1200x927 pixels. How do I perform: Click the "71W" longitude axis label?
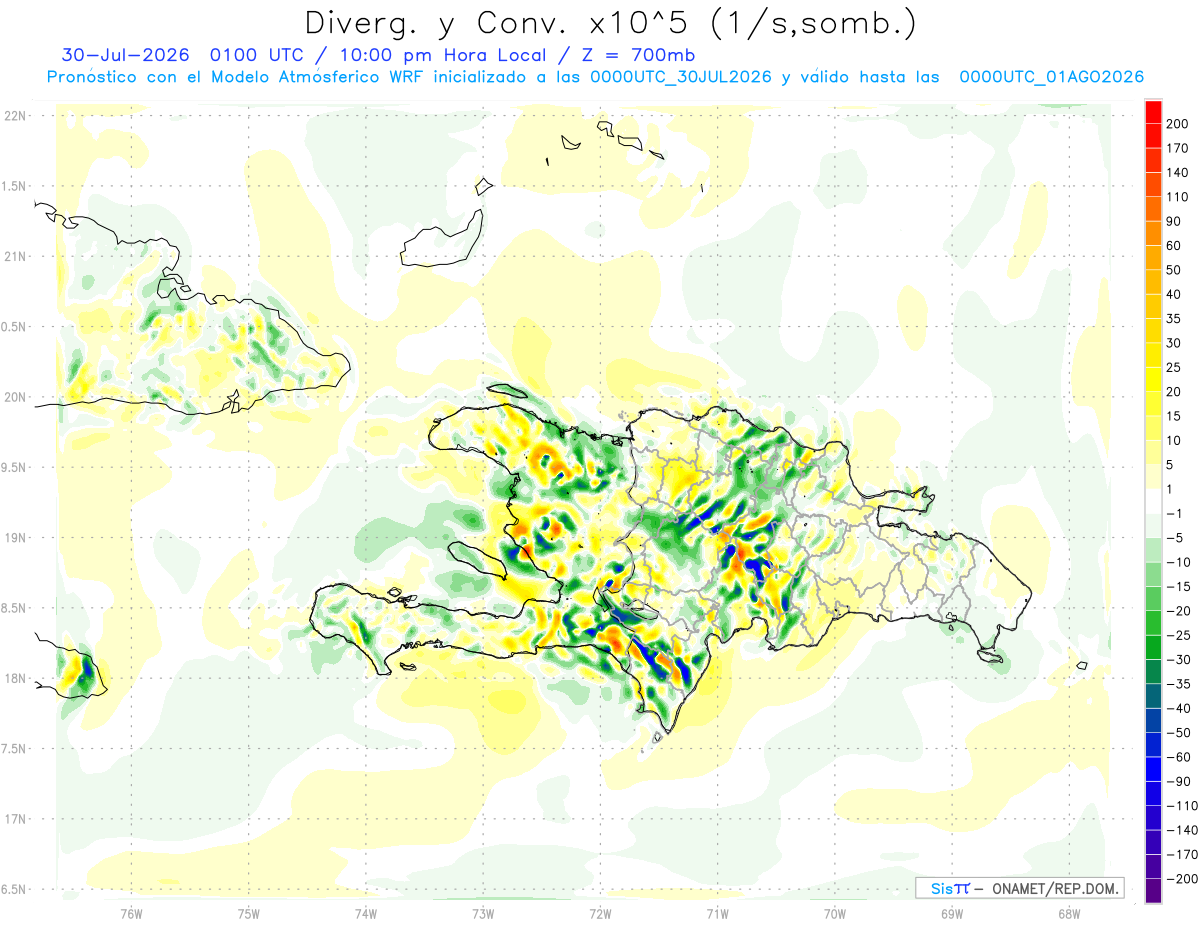716,913
